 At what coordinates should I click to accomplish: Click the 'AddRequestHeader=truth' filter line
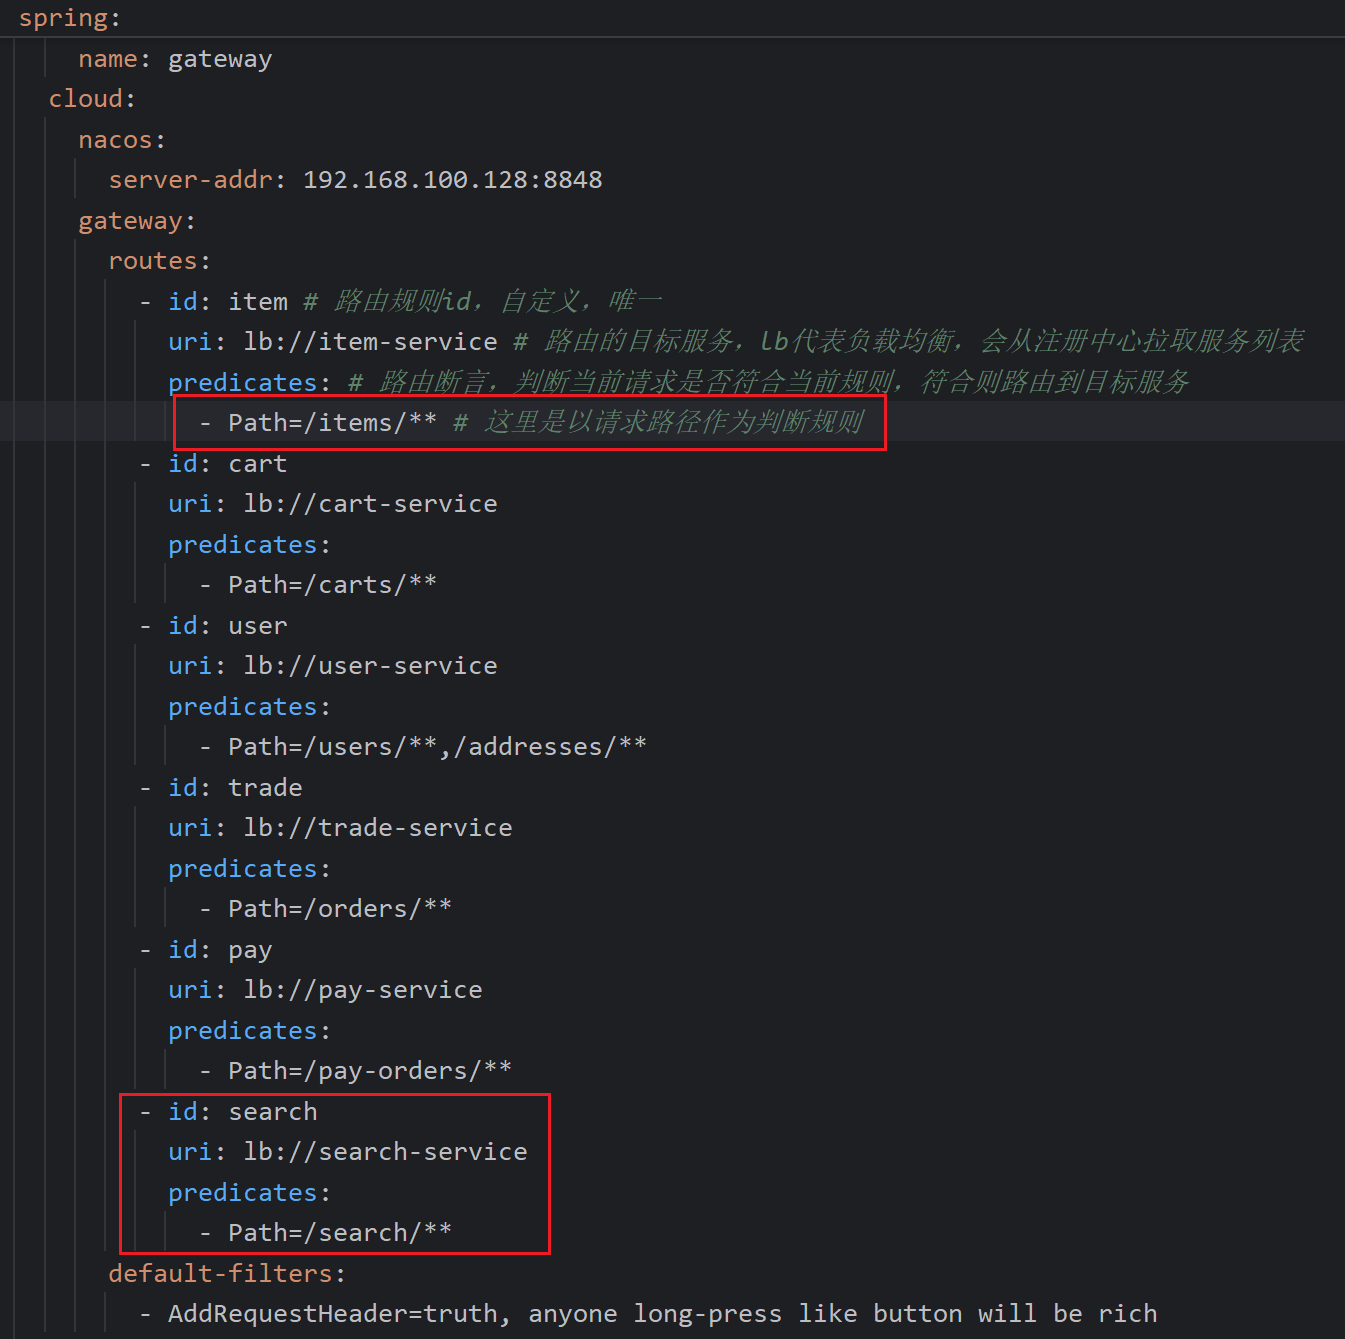648,1314
